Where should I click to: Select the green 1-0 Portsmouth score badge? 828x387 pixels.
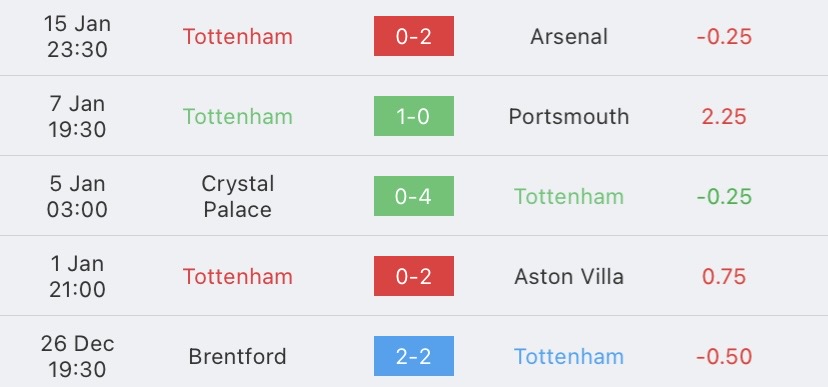(x=413, y=116)
